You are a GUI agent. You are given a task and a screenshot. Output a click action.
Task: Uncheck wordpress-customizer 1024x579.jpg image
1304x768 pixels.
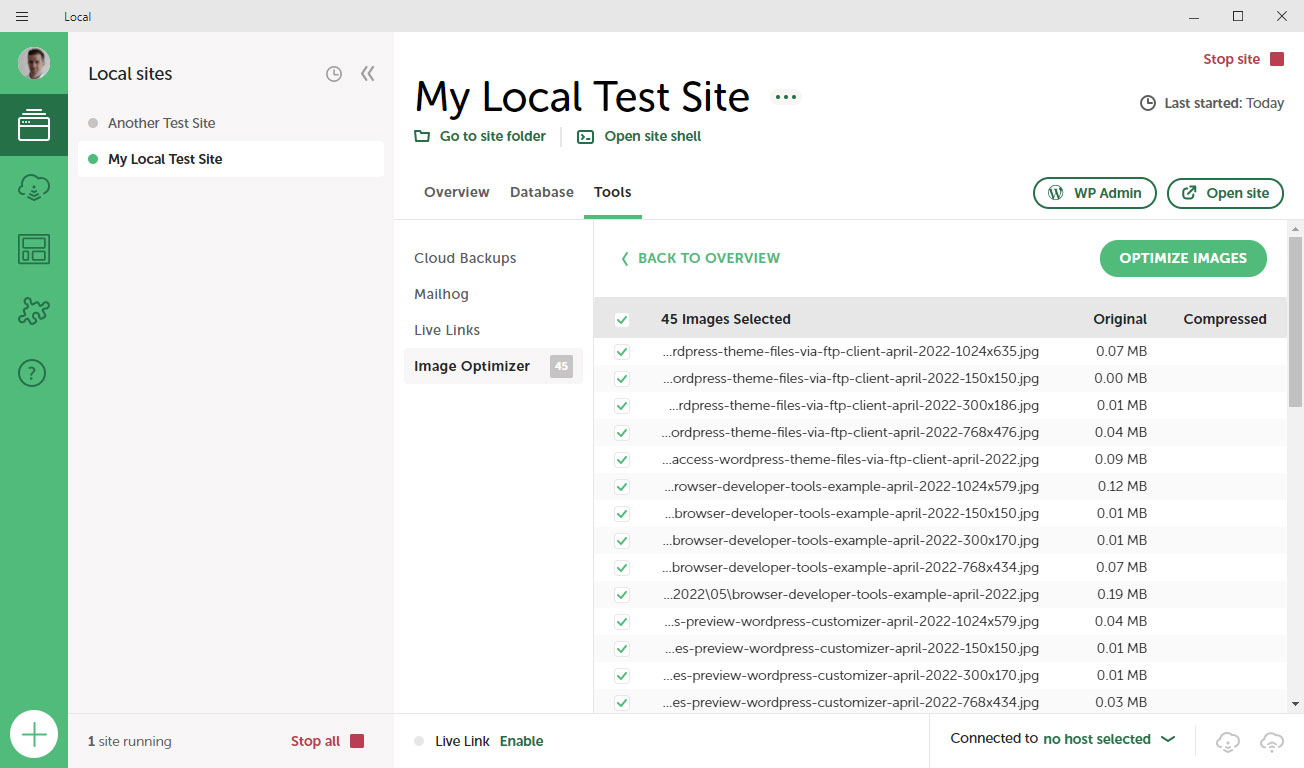tap(622, 622)
